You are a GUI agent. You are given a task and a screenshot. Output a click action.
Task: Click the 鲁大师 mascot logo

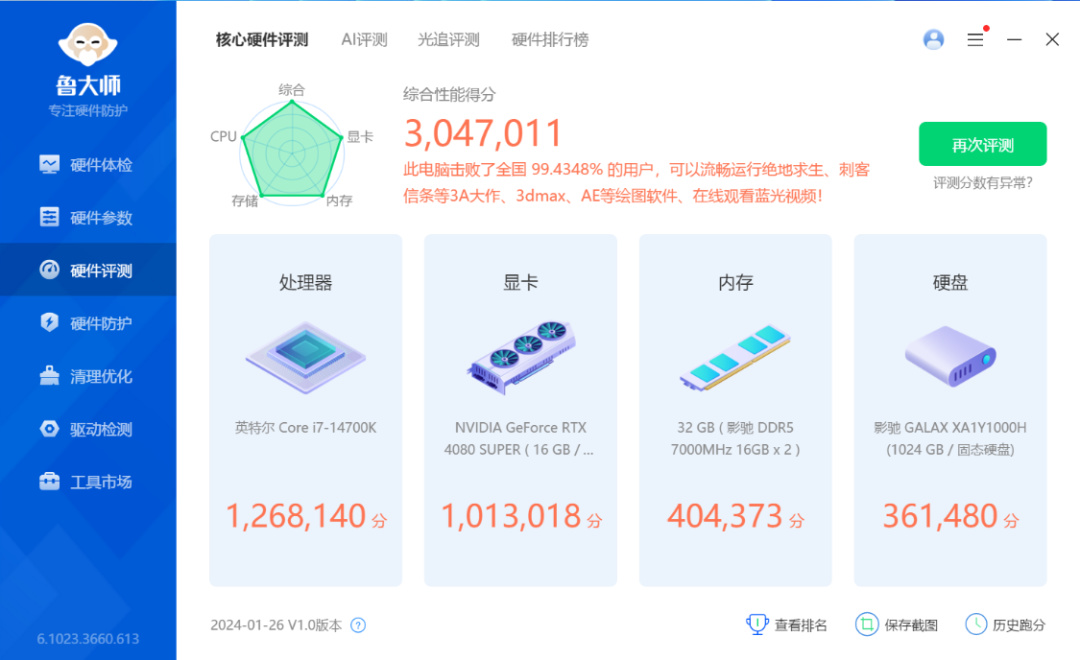(87, 45)
